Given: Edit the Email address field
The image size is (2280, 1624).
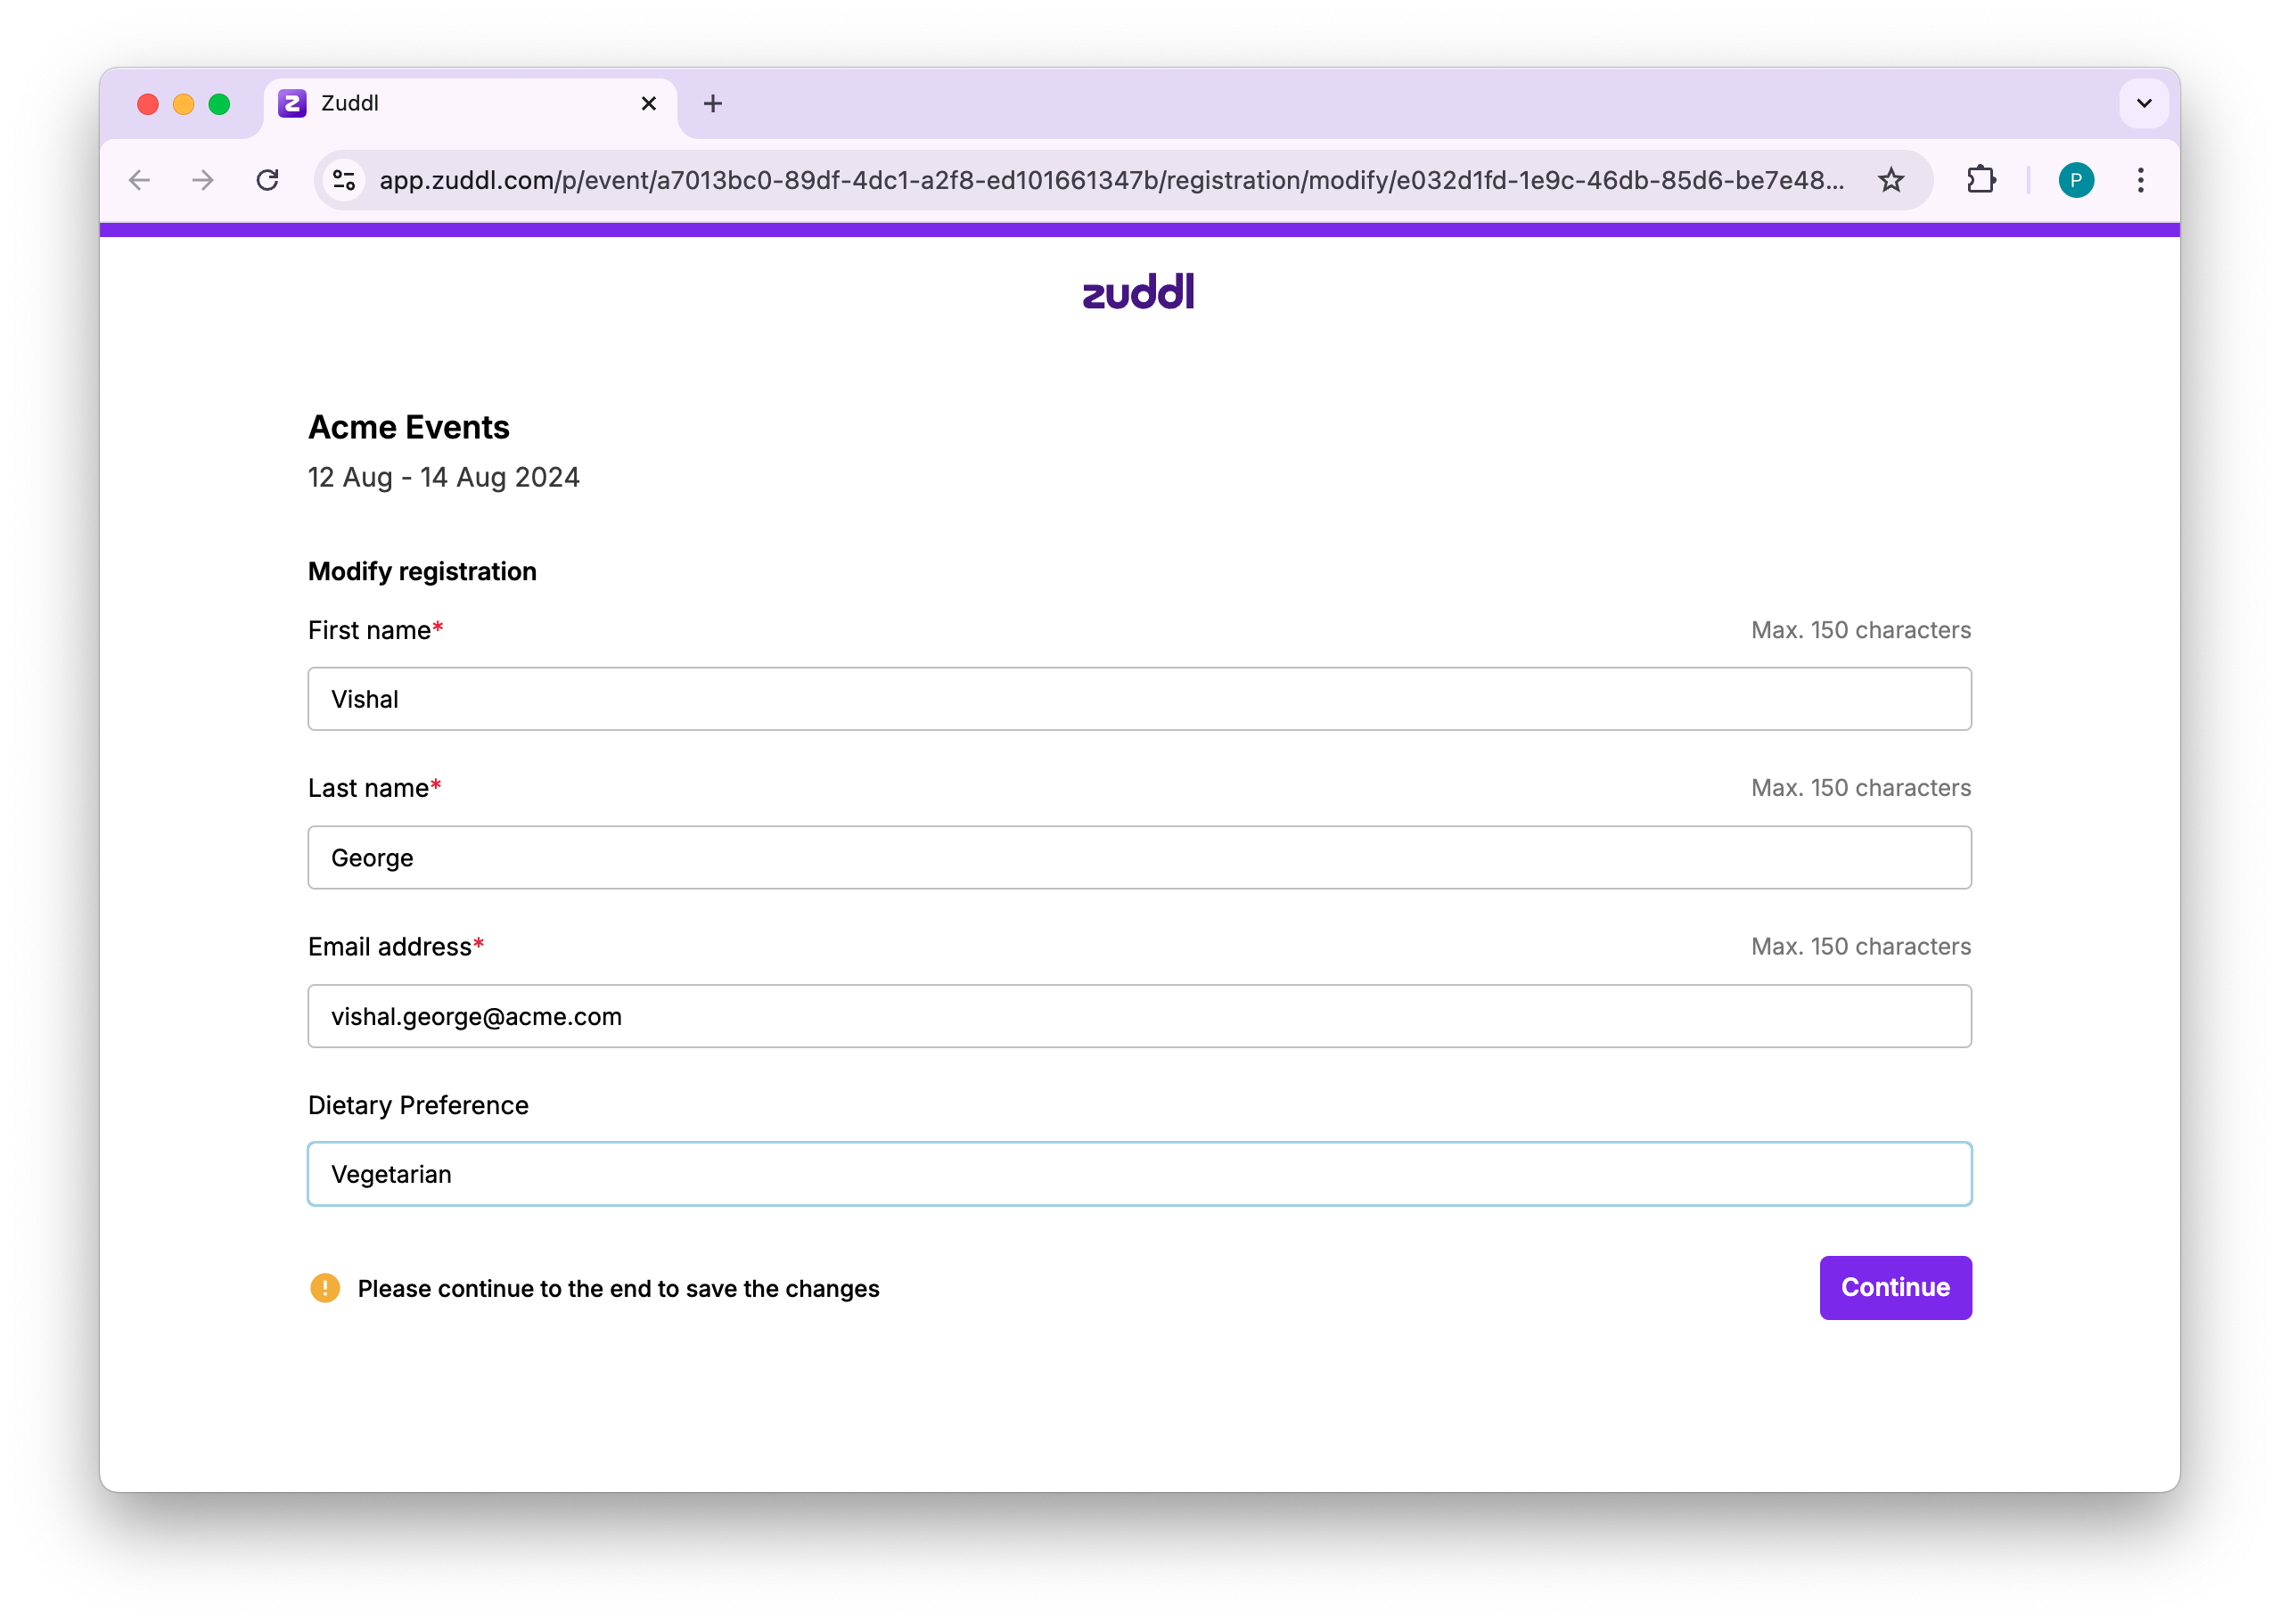Looking at the screenshot, I should pos(1139,1016).
